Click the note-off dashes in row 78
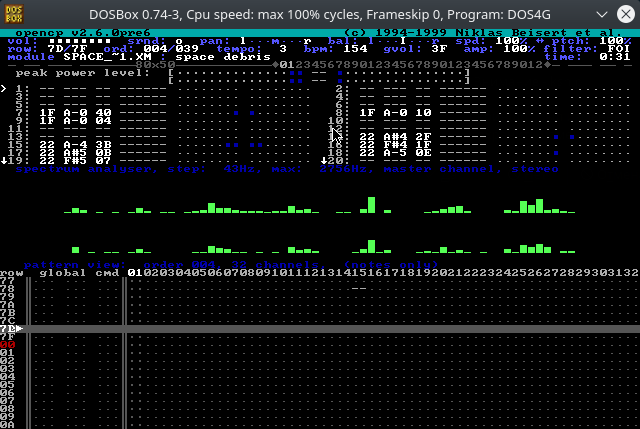This screenshot has width=640, height=429. (x=359, y=289)
